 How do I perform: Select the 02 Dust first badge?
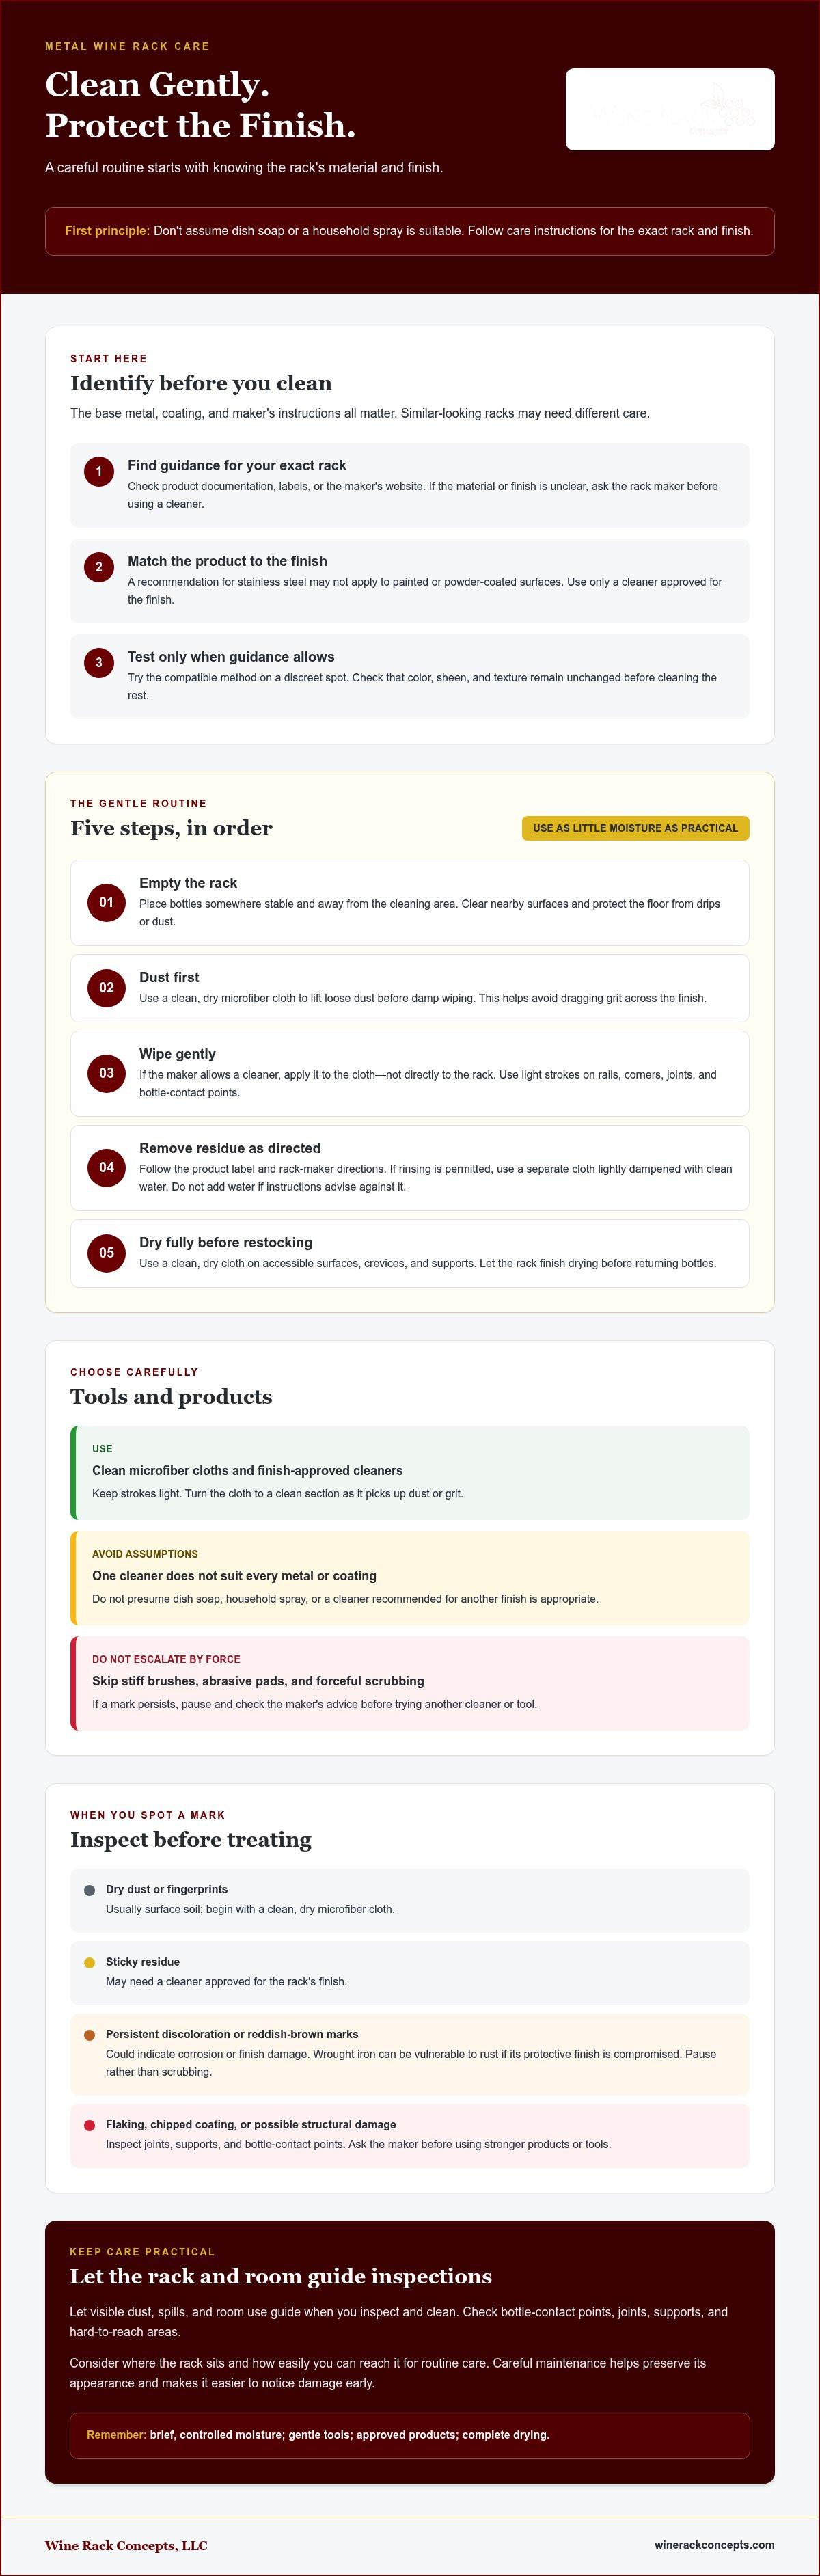[x=106, y=987]
